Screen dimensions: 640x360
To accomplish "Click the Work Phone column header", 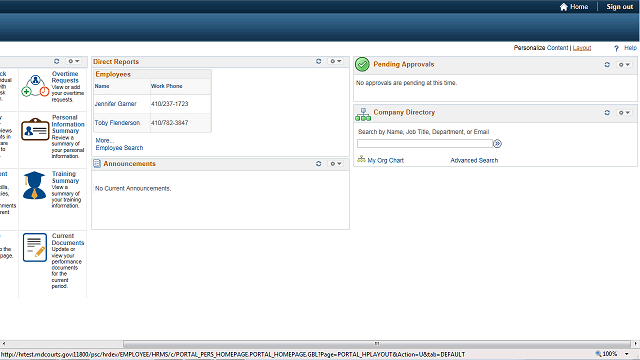I will (167, 86).
